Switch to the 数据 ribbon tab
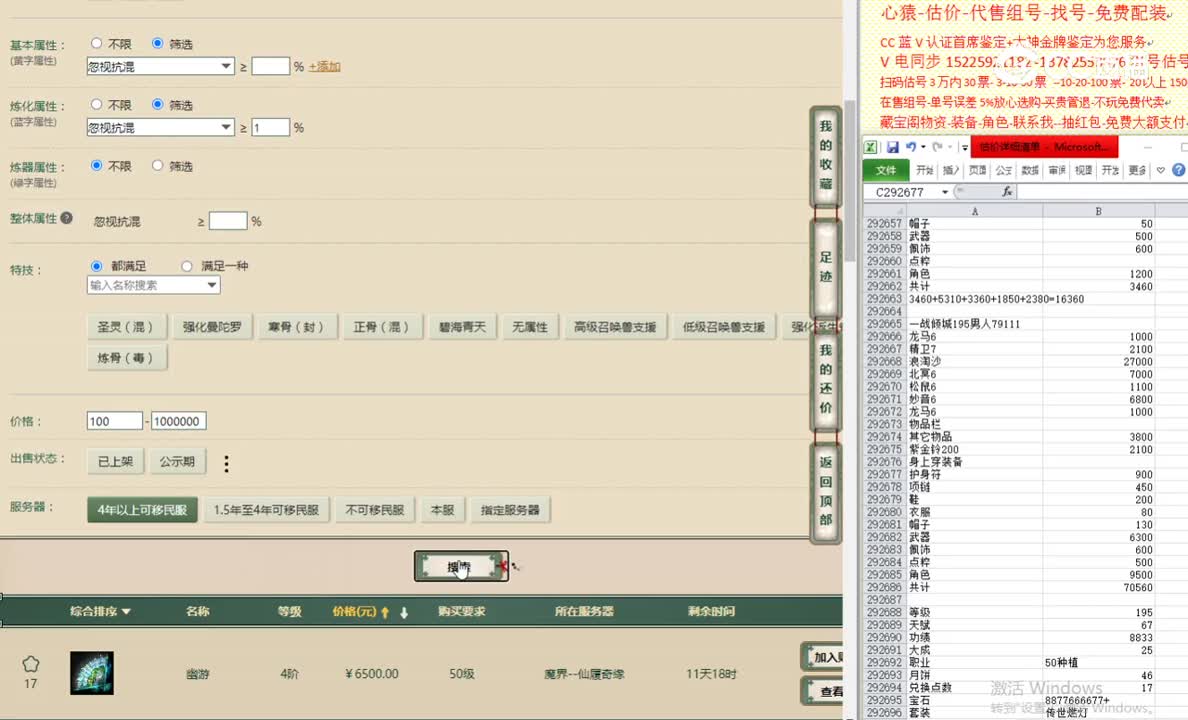This screenshot has width=1188, height=720. coord(1028,170)
